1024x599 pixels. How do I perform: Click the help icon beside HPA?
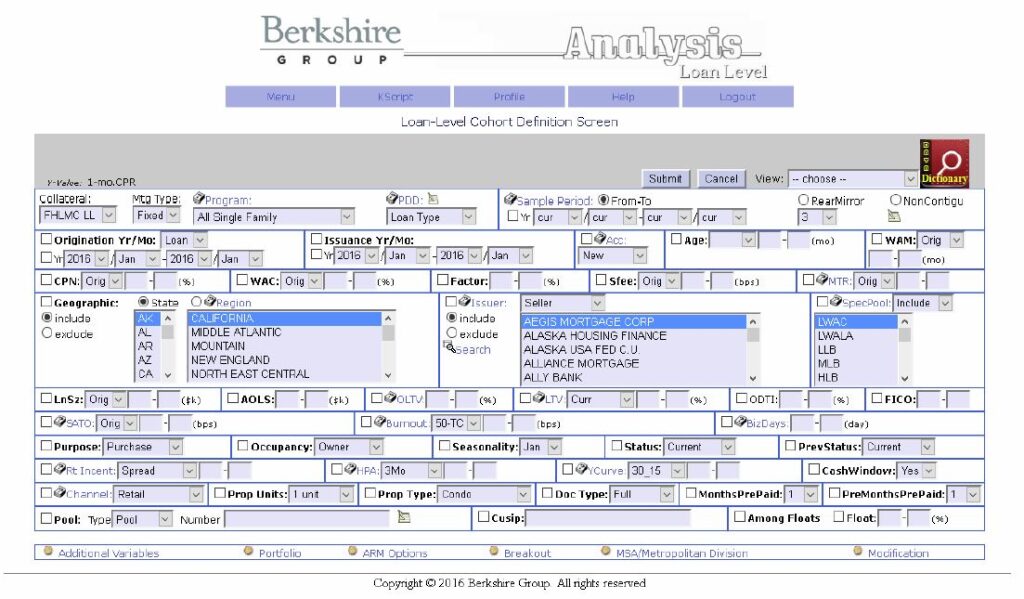point(350,468)
